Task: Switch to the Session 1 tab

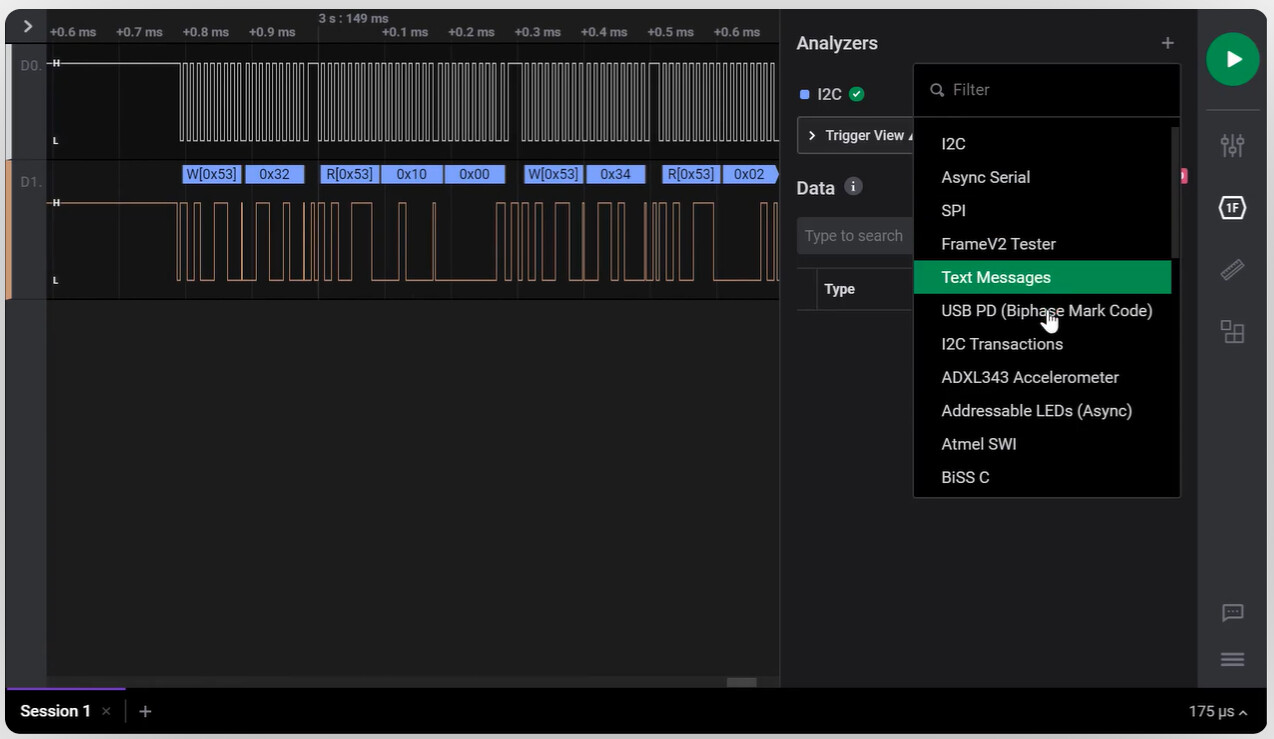Action: click(55, 711)
